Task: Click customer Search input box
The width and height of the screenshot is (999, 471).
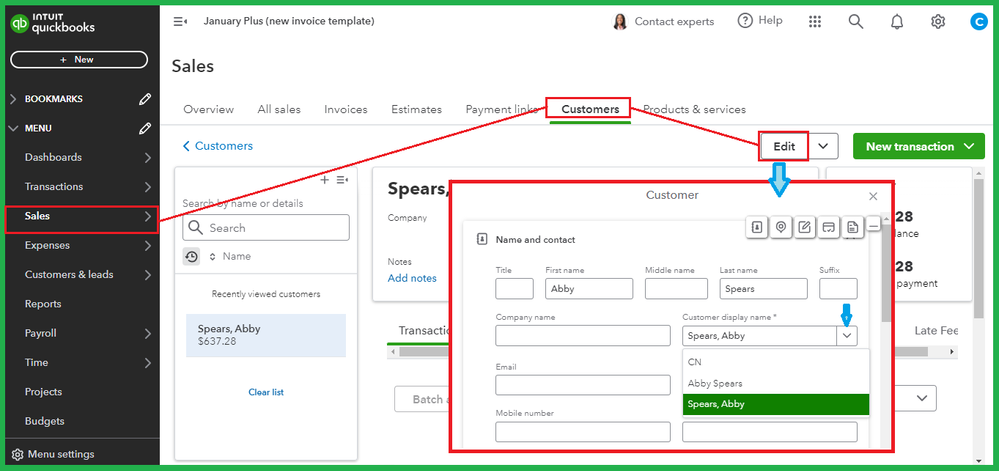Action: pos(266,228)
